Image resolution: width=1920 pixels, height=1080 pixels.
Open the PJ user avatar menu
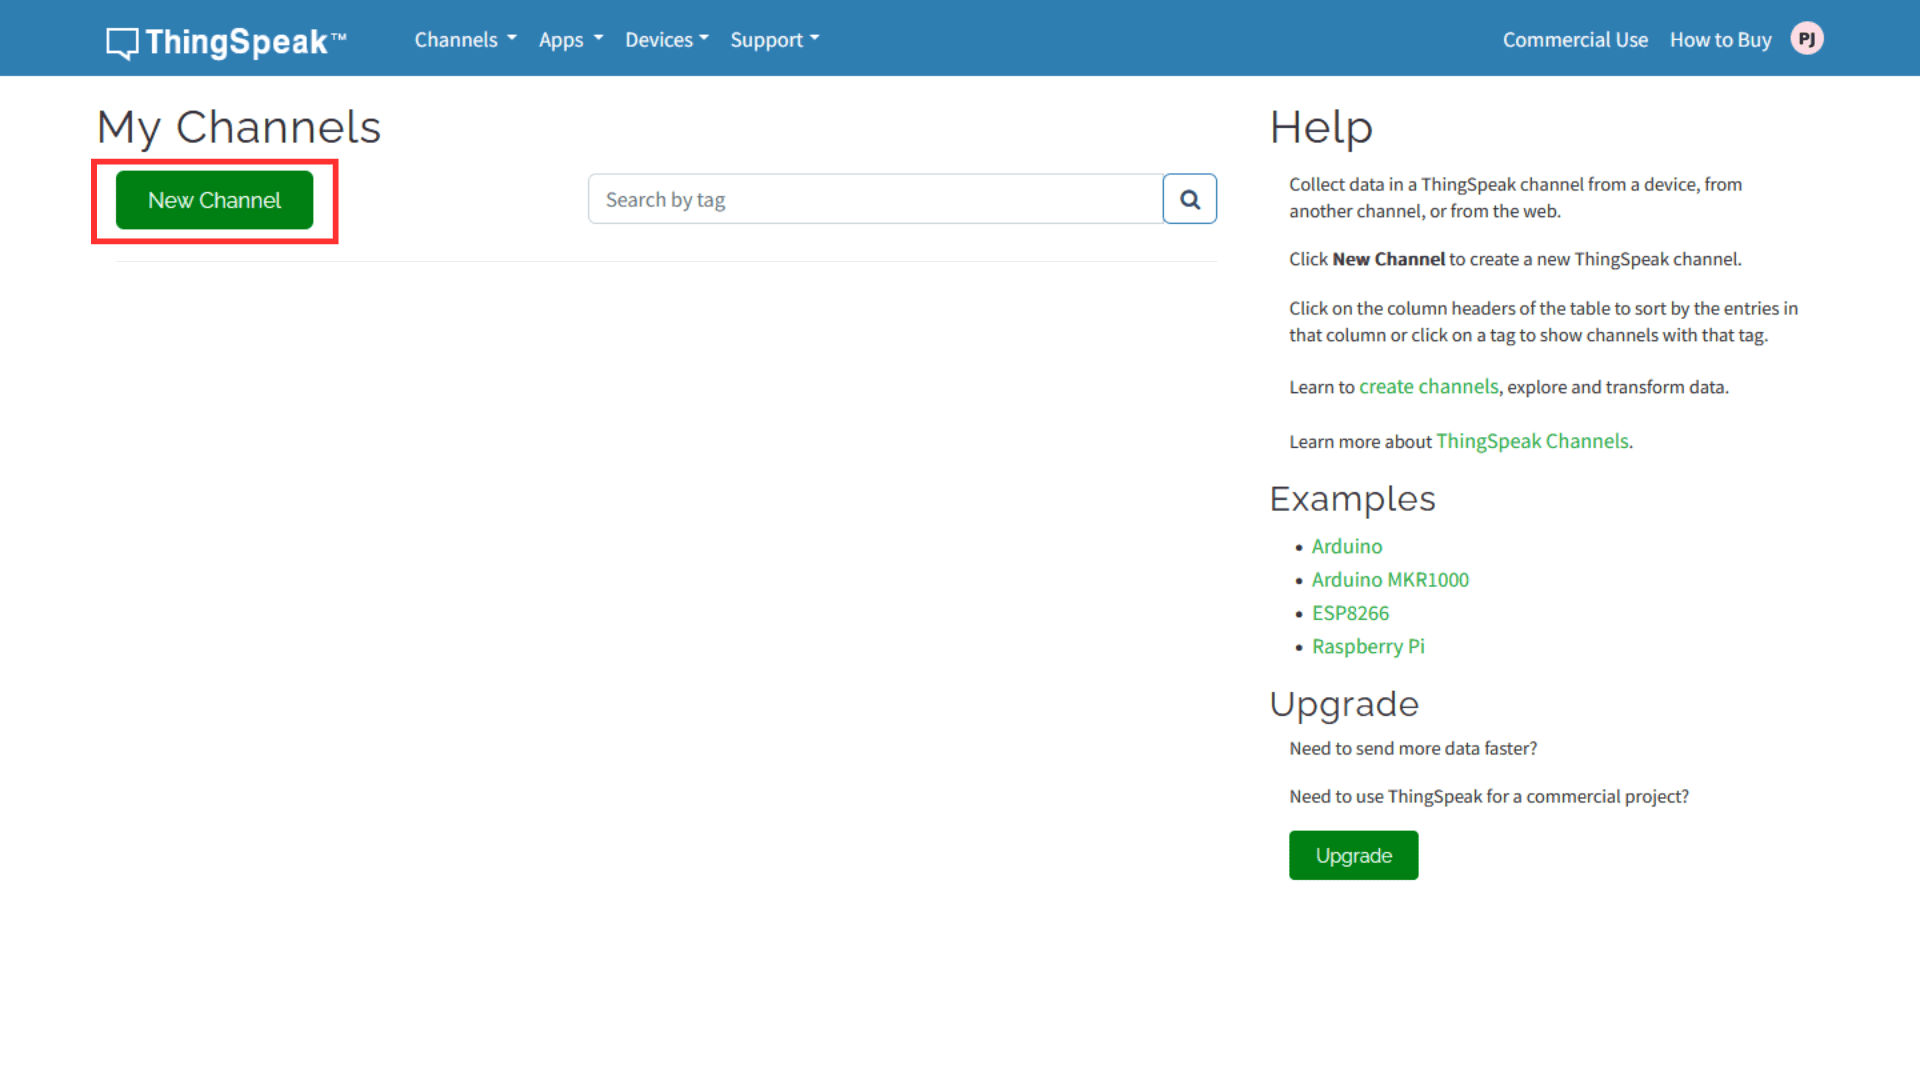click(x=1806, y=39)
